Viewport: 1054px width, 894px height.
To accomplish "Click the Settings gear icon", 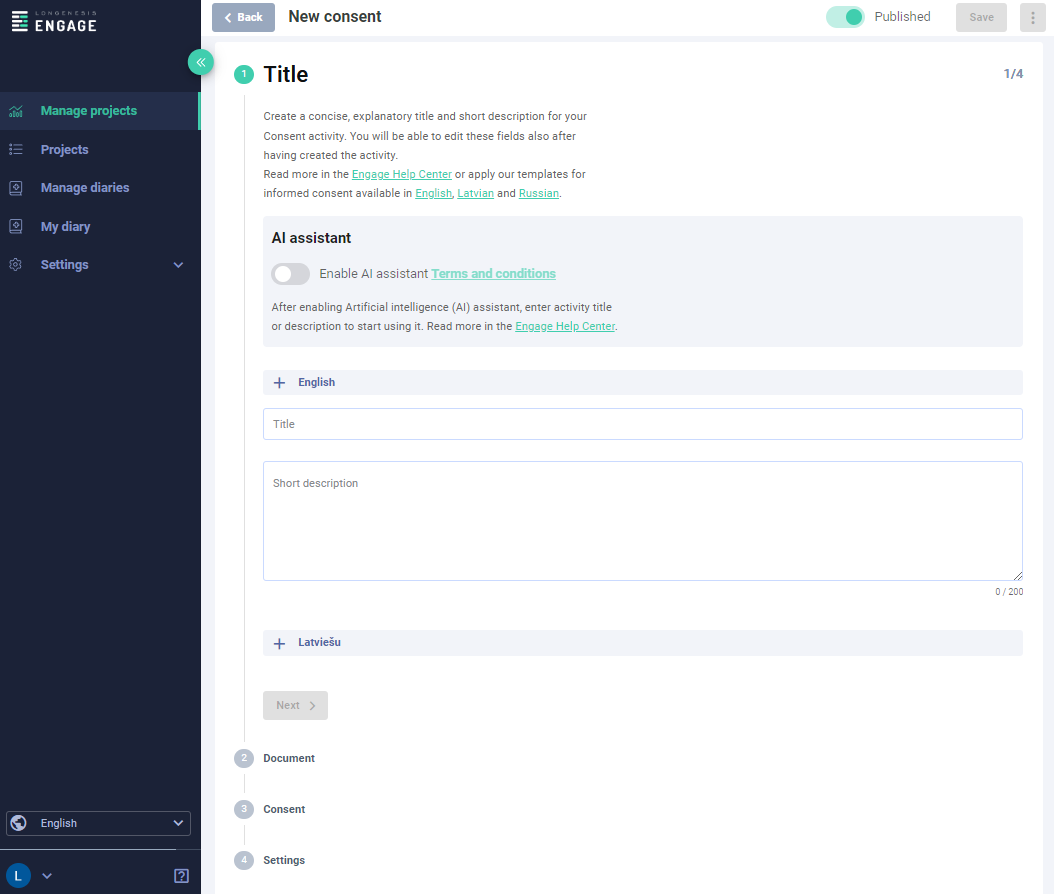I will pos(16,264).
